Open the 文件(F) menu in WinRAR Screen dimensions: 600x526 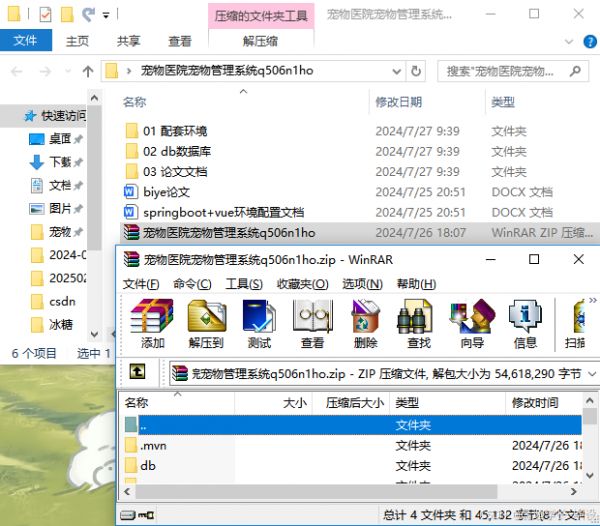[141, 284]
